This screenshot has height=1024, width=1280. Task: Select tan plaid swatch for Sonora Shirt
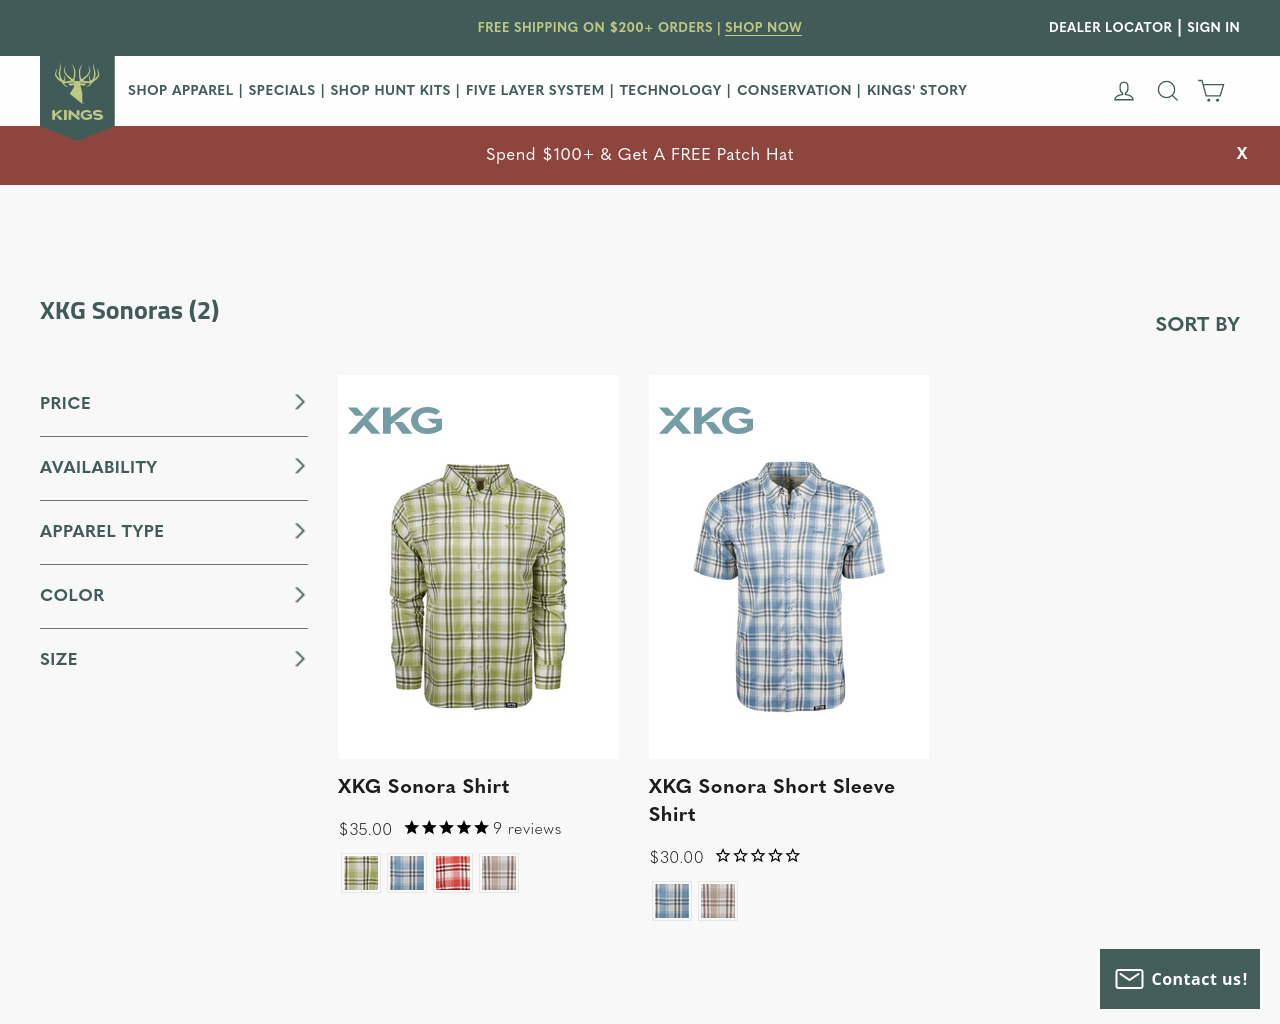tap(499, 873)
